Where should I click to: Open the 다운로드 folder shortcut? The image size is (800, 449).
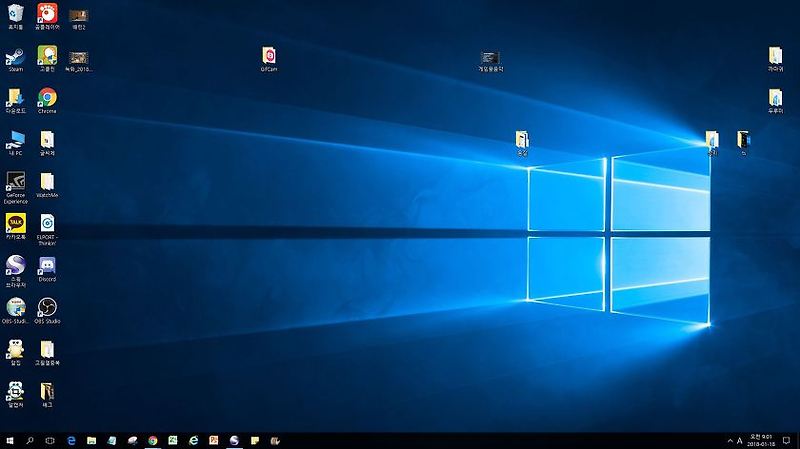pyautogui.click(x=16, y=100)
